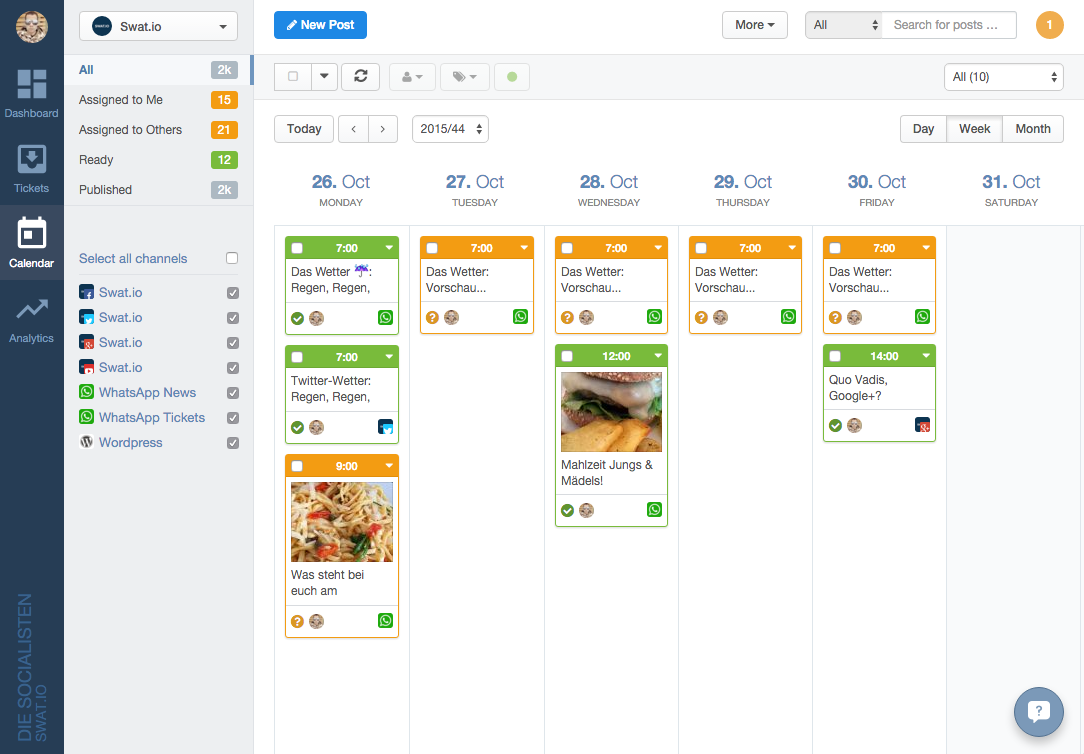
Task: Toggle the Wordpress channel checkbox
Action: point(233,443)
